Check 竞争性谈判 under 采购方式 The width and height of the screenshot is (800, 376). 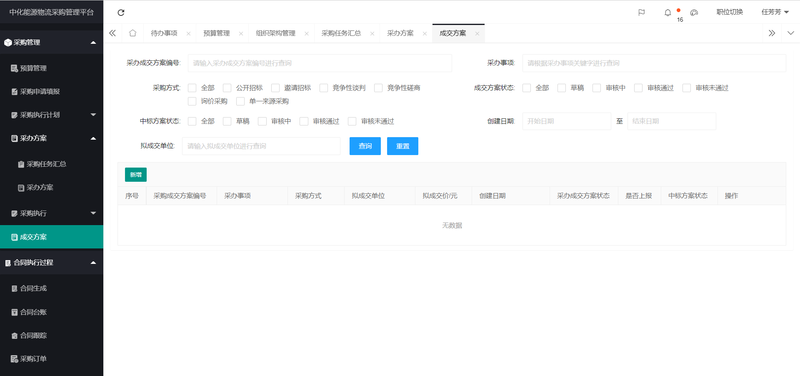coord(323,88)
